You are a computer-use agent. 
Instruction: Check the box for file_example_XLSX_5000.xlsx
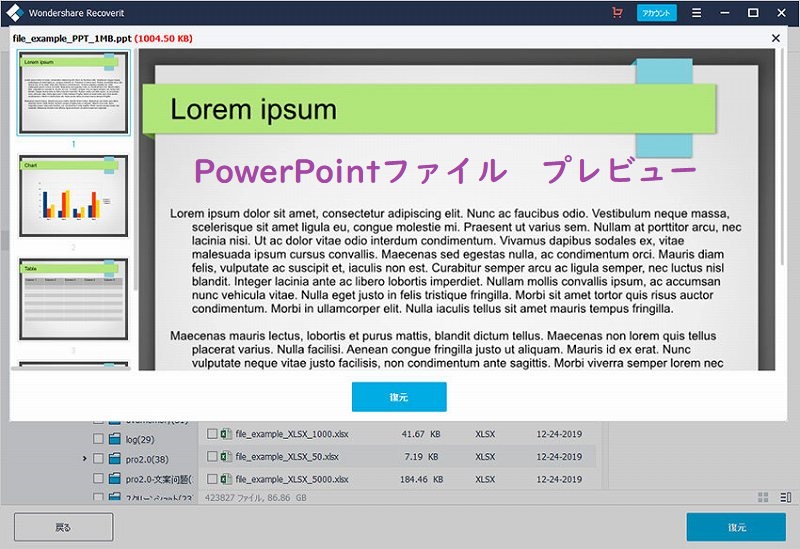(x=212, y=479)
